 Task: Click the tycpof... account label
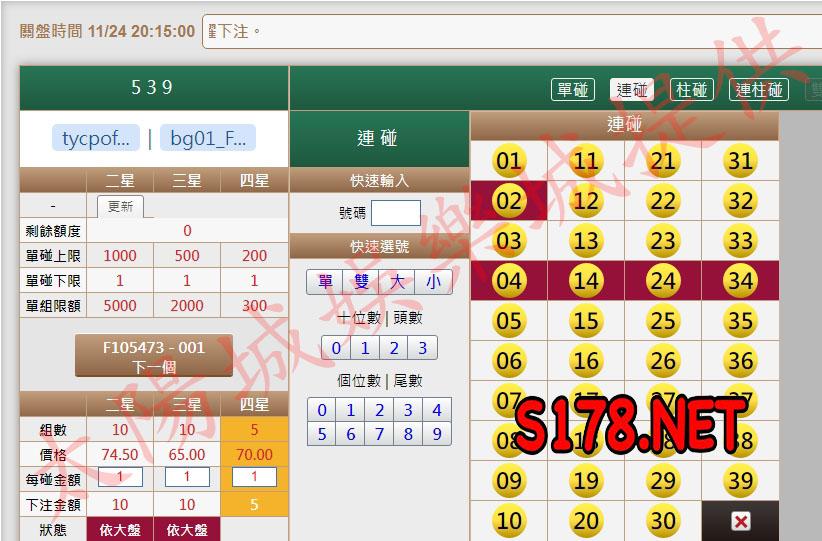pyautogui.click(x=95, y=138)
